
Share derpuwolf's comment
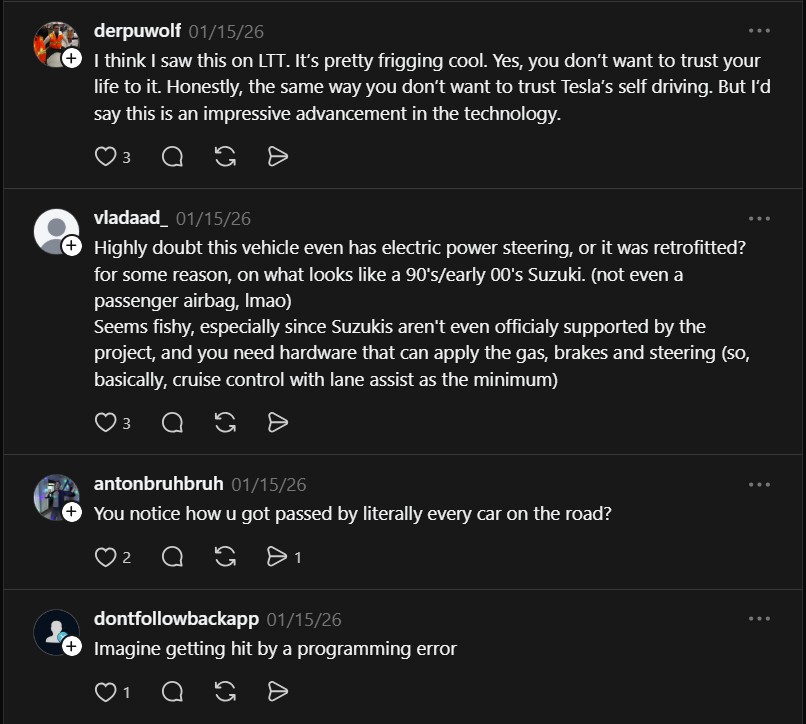[x=278, y=156]
